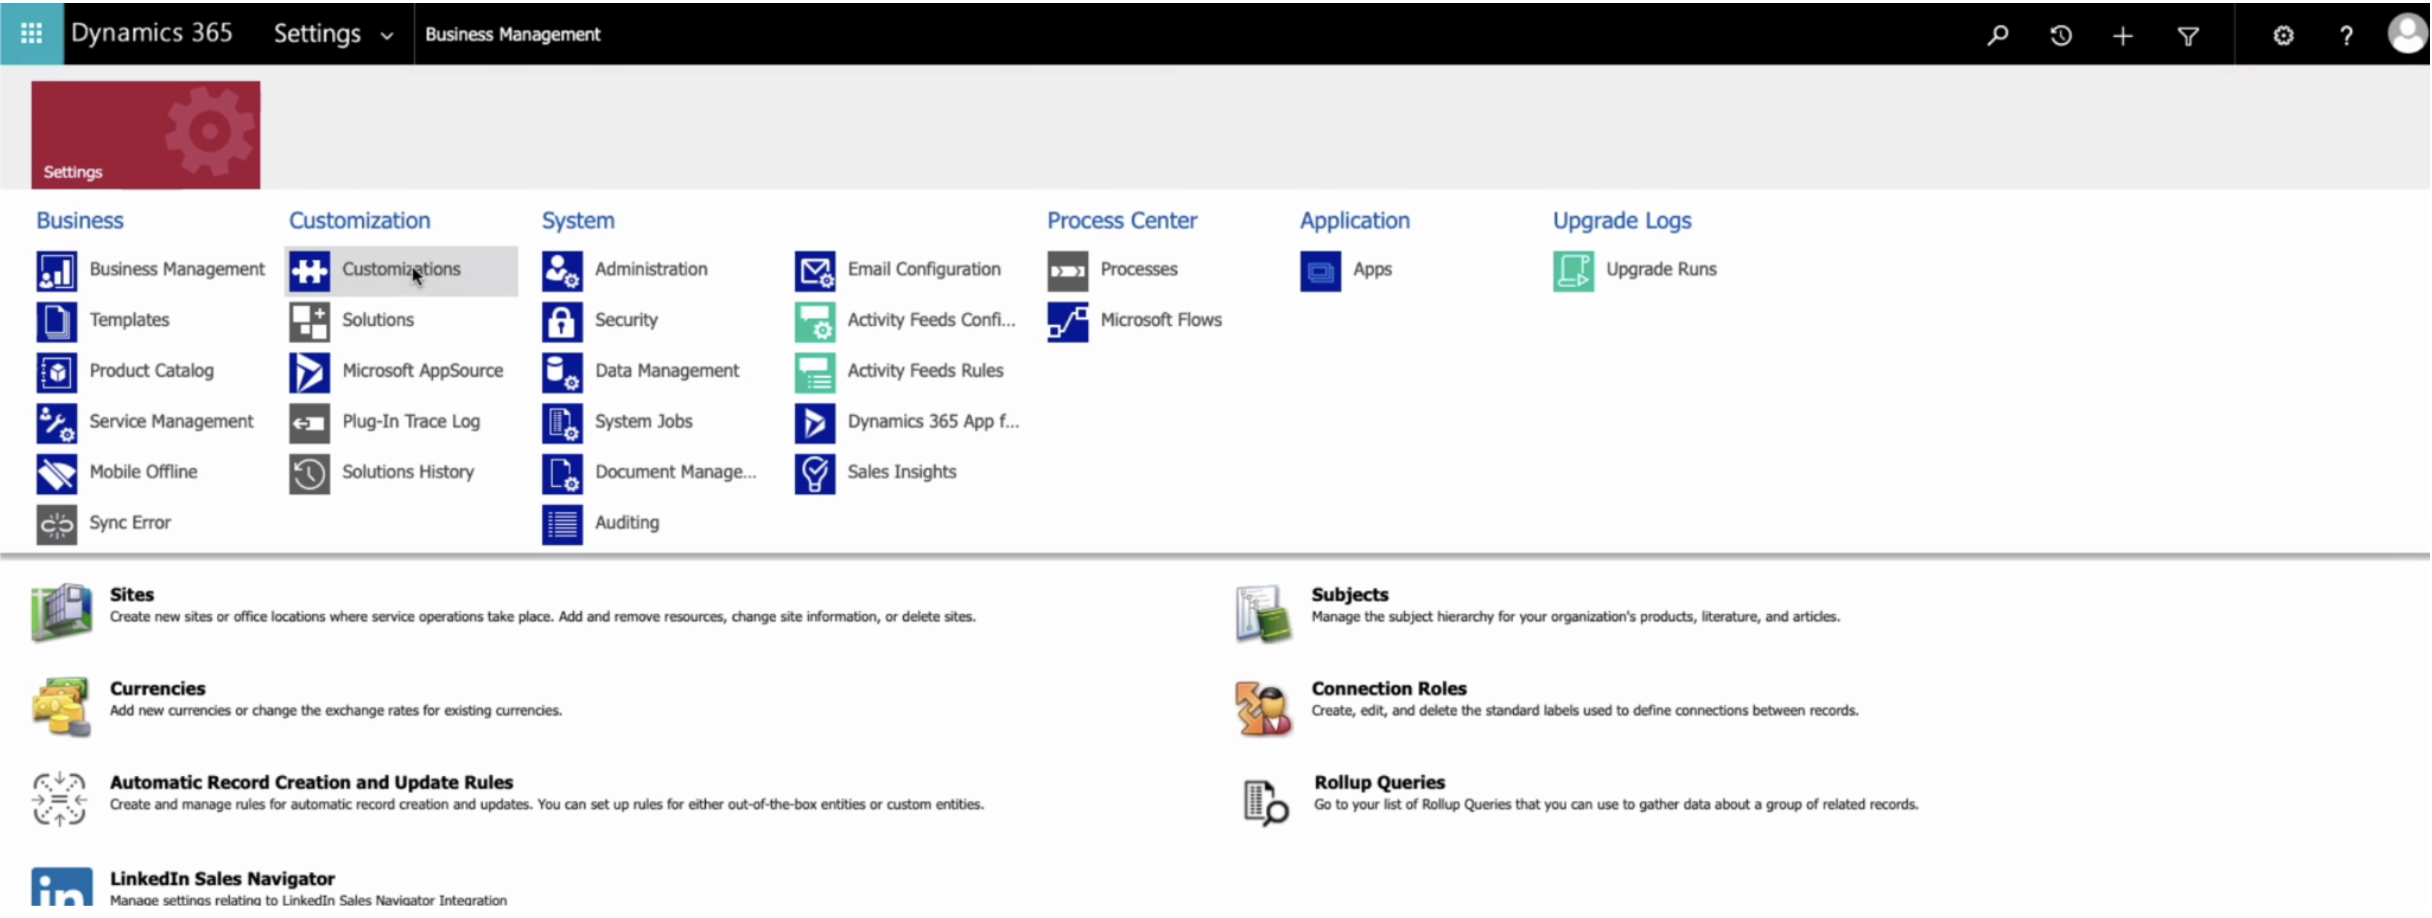
Task: Click the Sales Insights icon
Action: pyautogui.click(x=815, y=473)
